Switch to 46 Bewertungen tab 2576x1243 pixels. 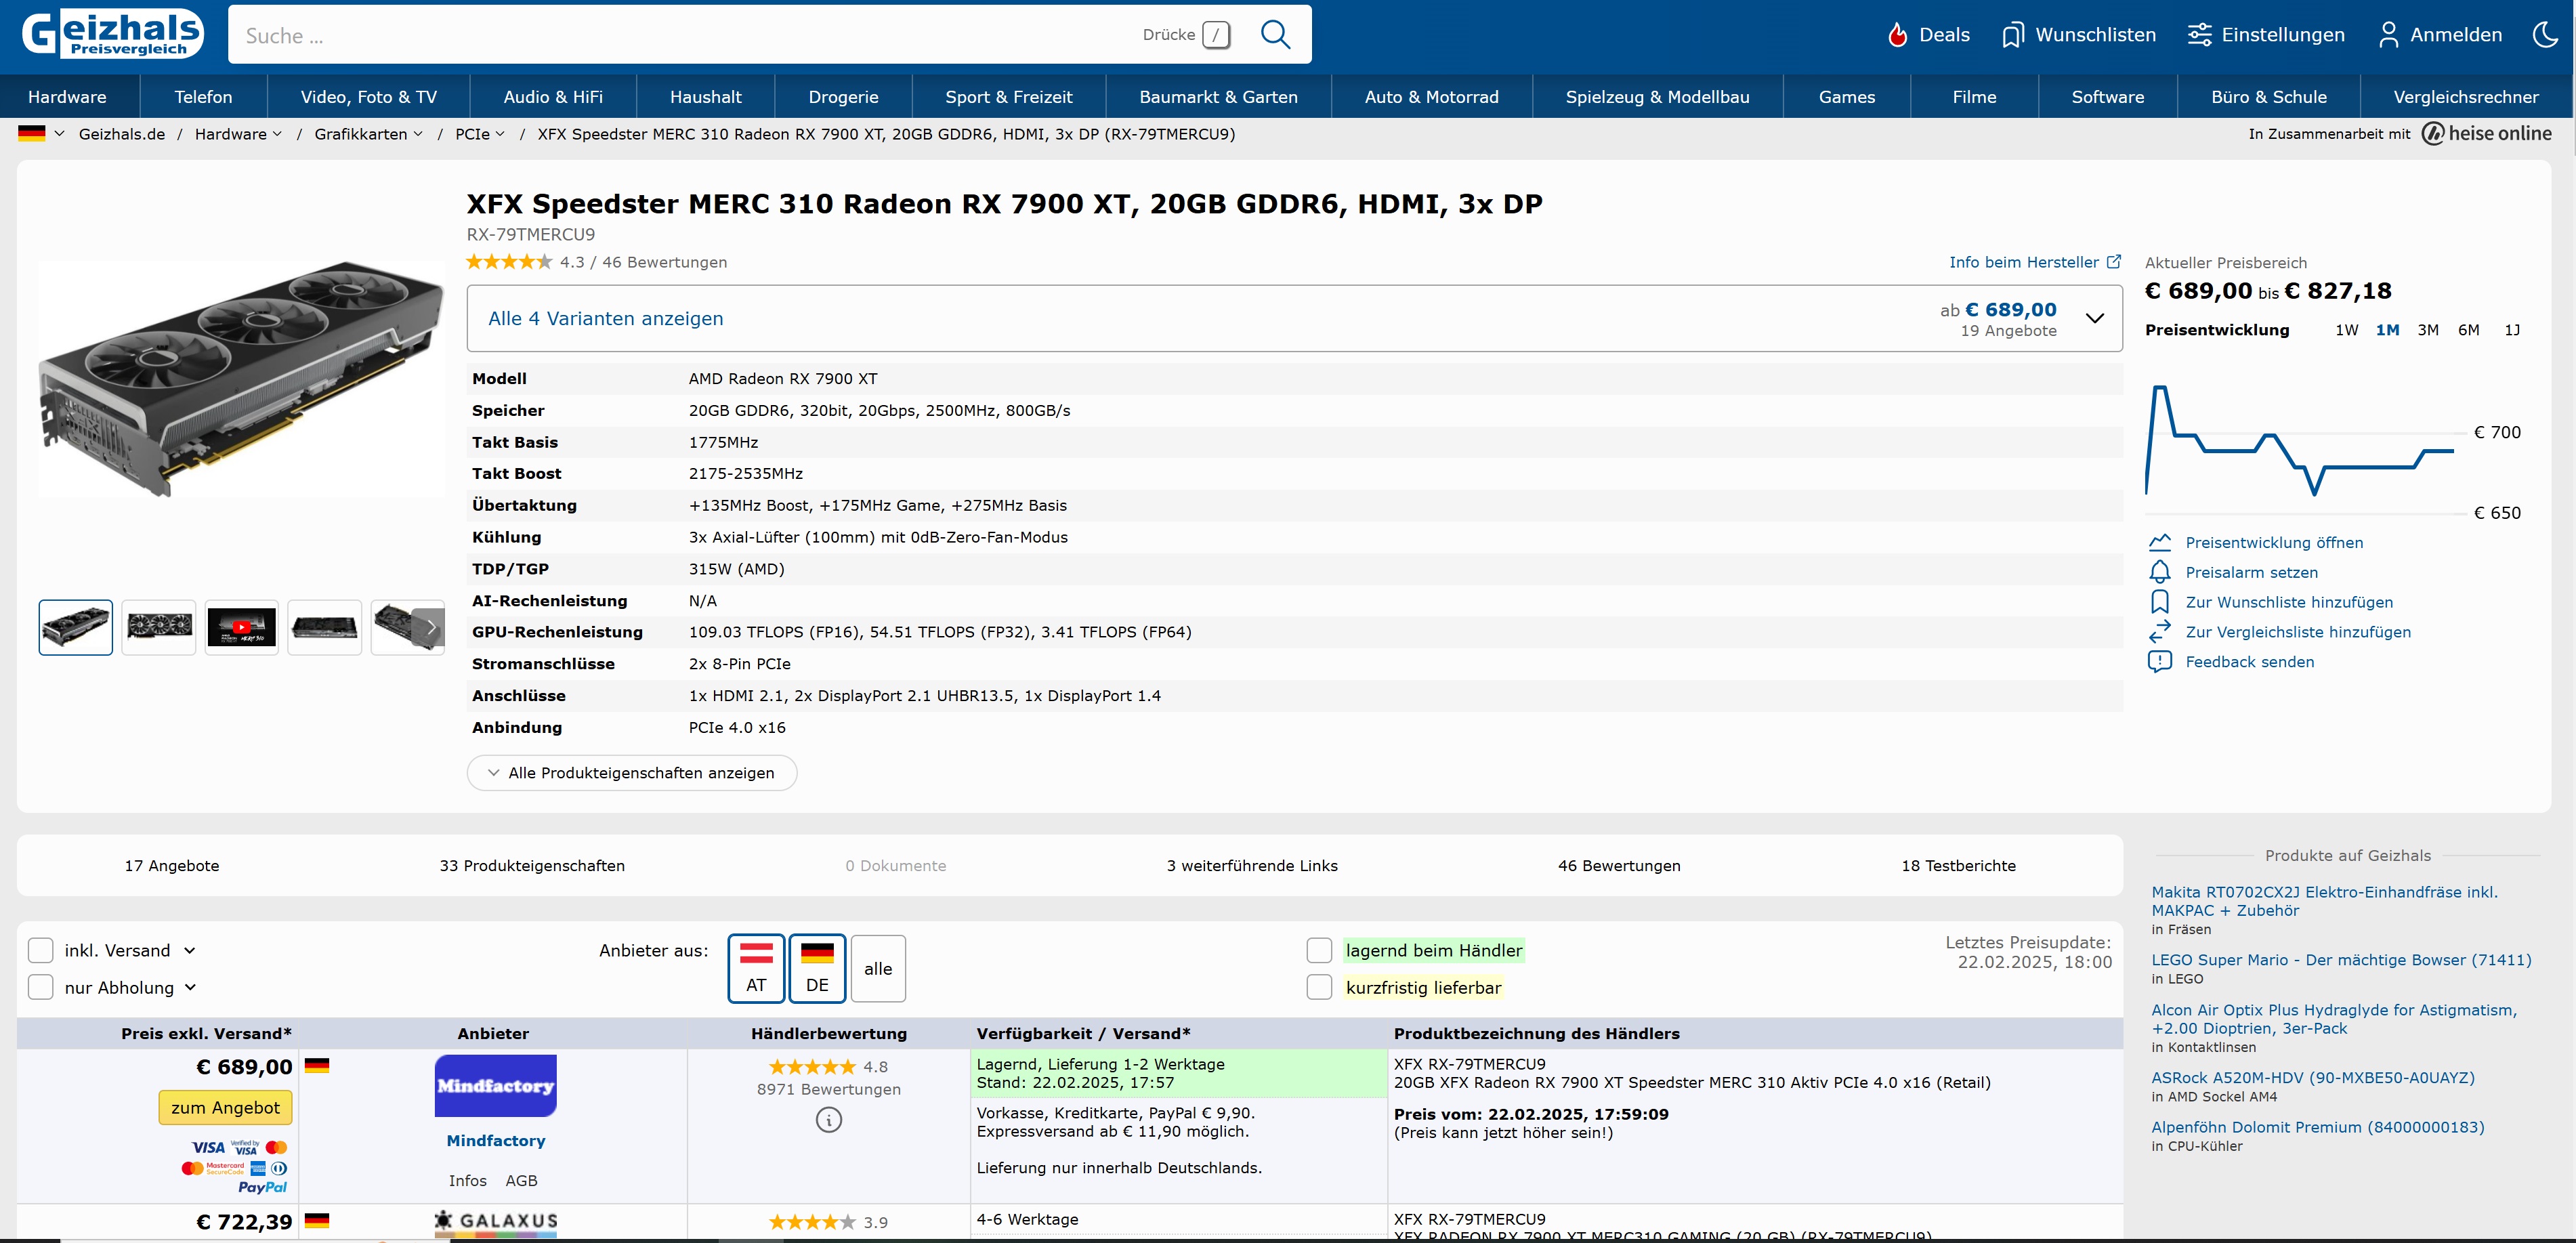[x=1619, y=866]
